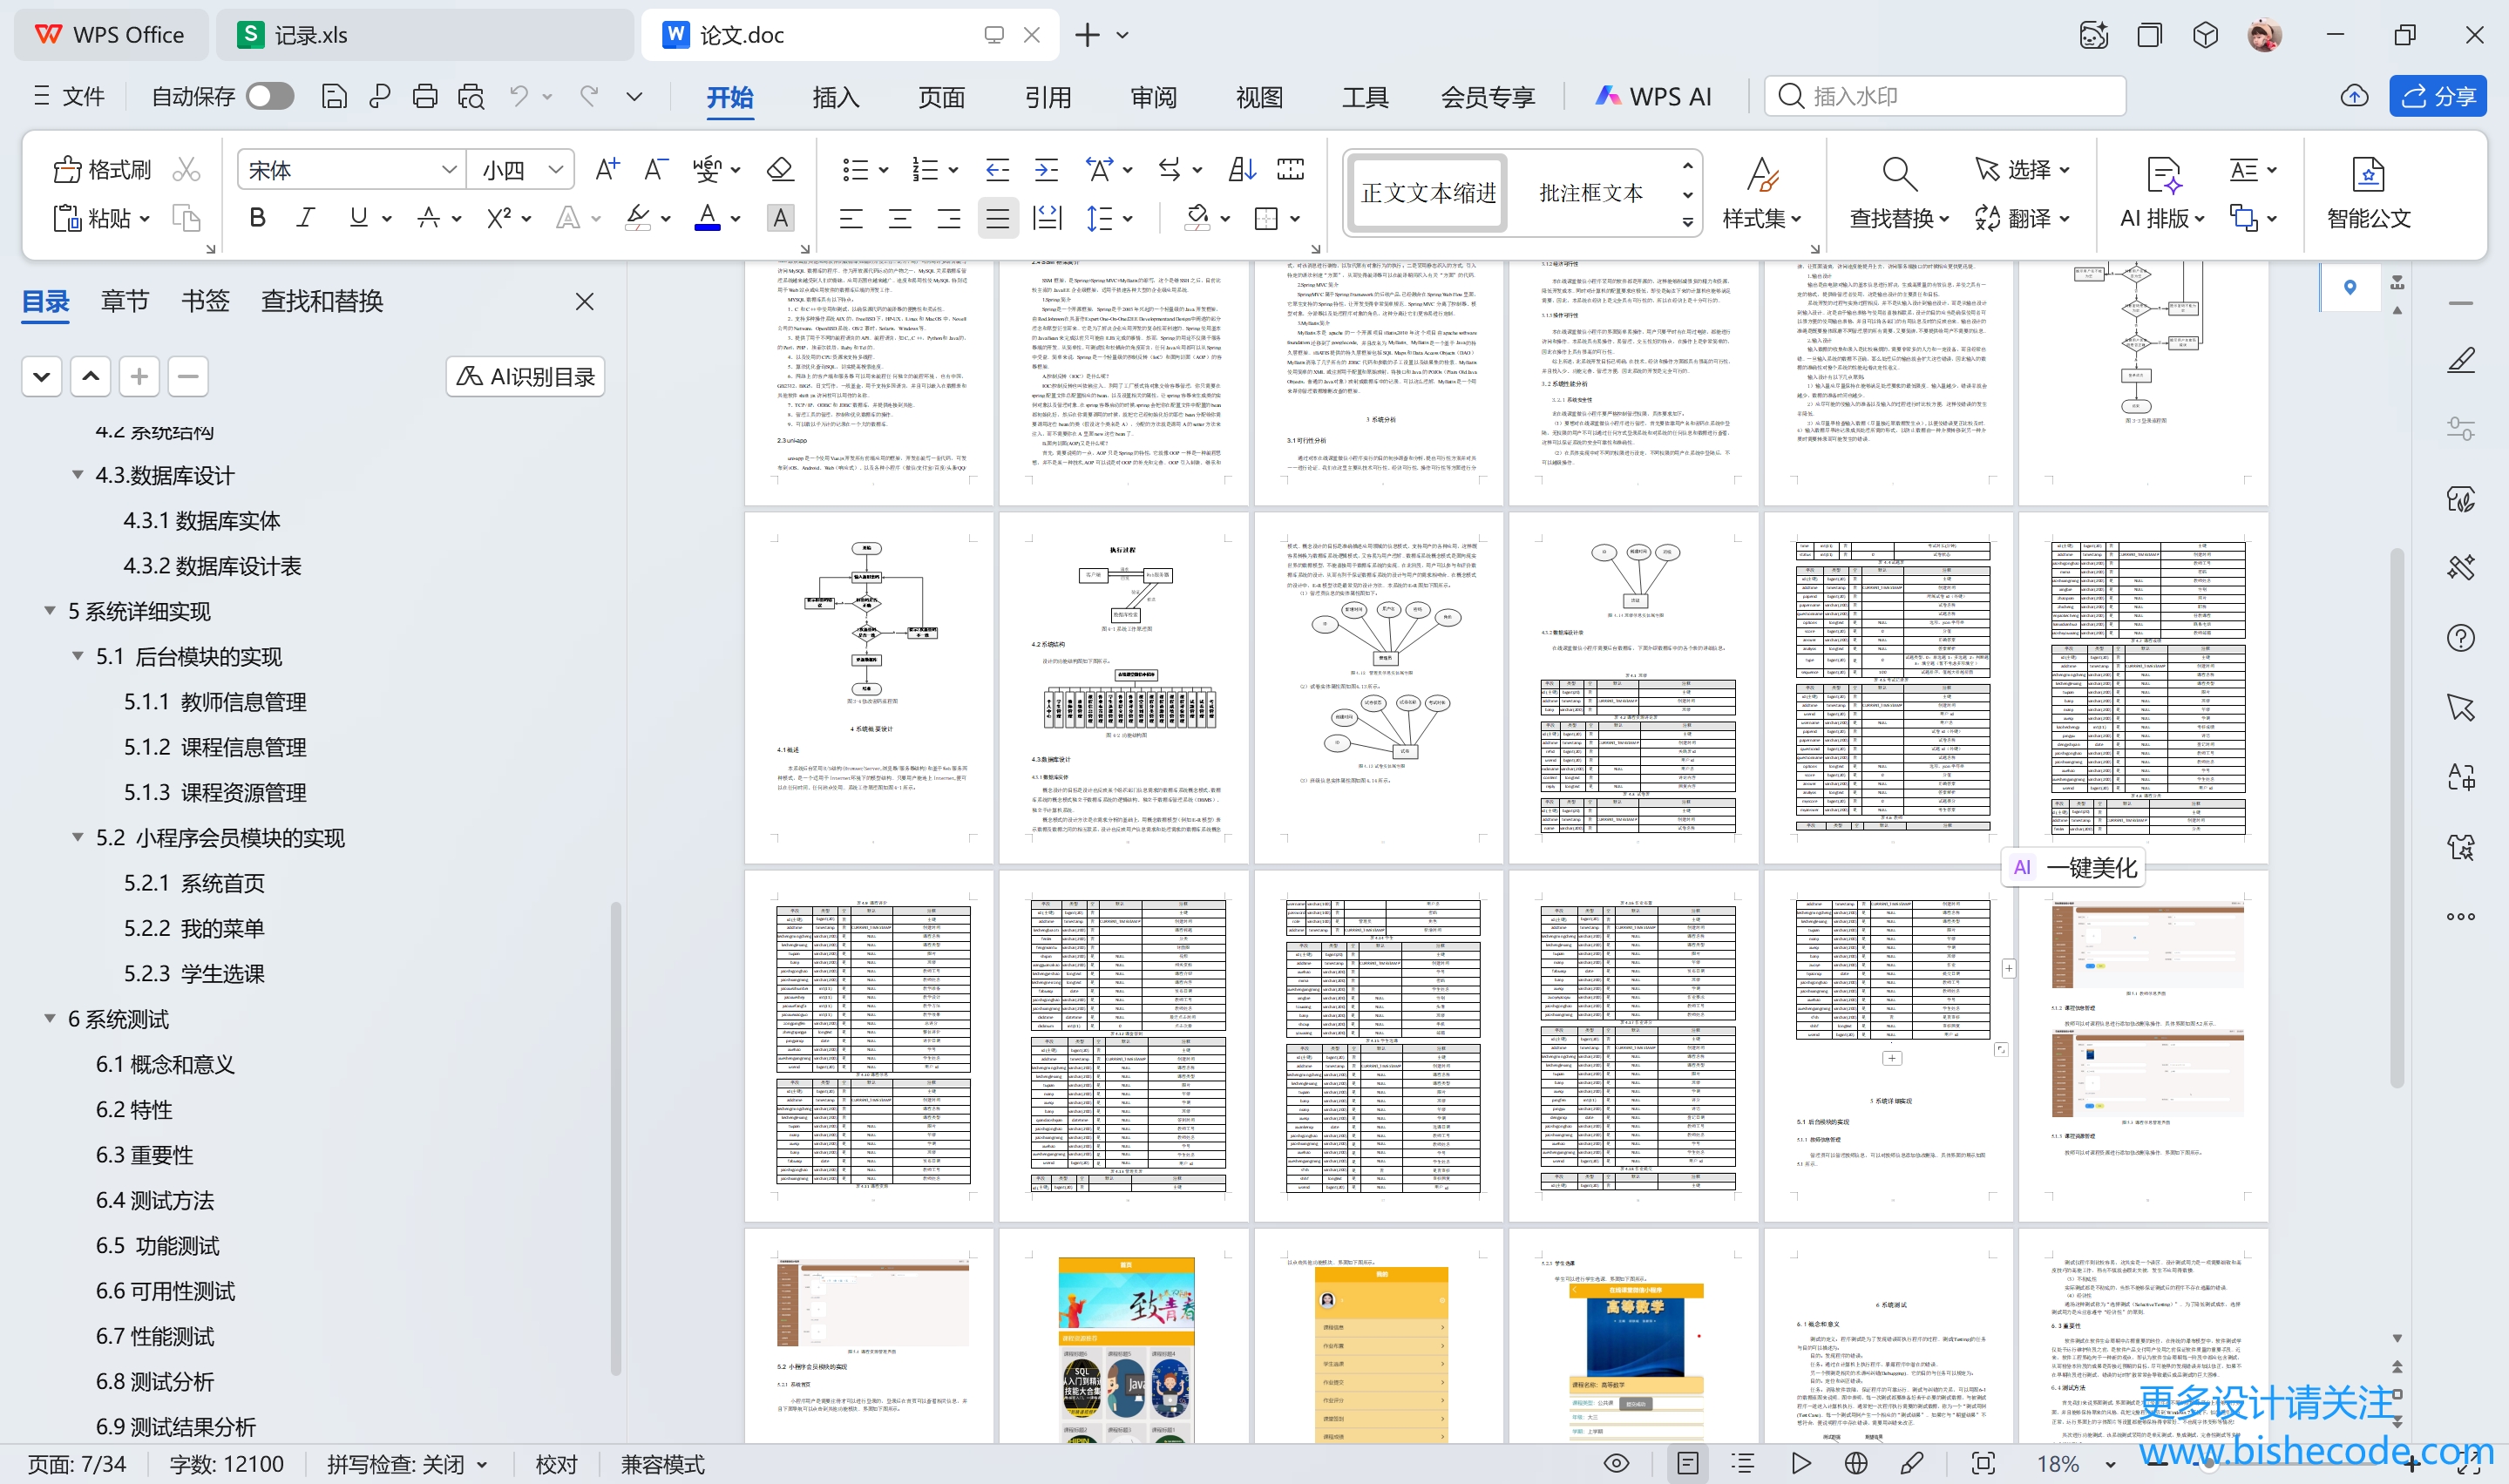This screenshot has height=1484, width=2509.
Task: Toggle the character shading A button
Action: pyautogui.click(x=780, y=218)
